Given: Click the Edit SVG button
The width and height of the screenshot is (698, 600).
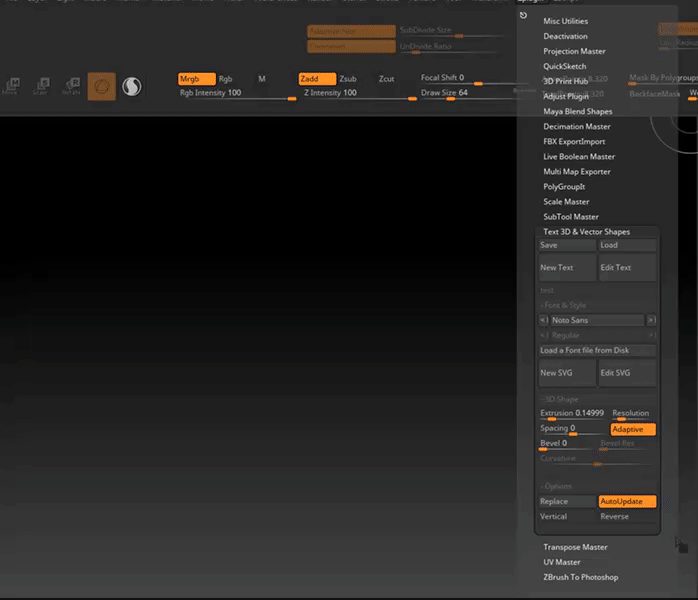Looking at the screenshot, I should click(x=627, y=373).
